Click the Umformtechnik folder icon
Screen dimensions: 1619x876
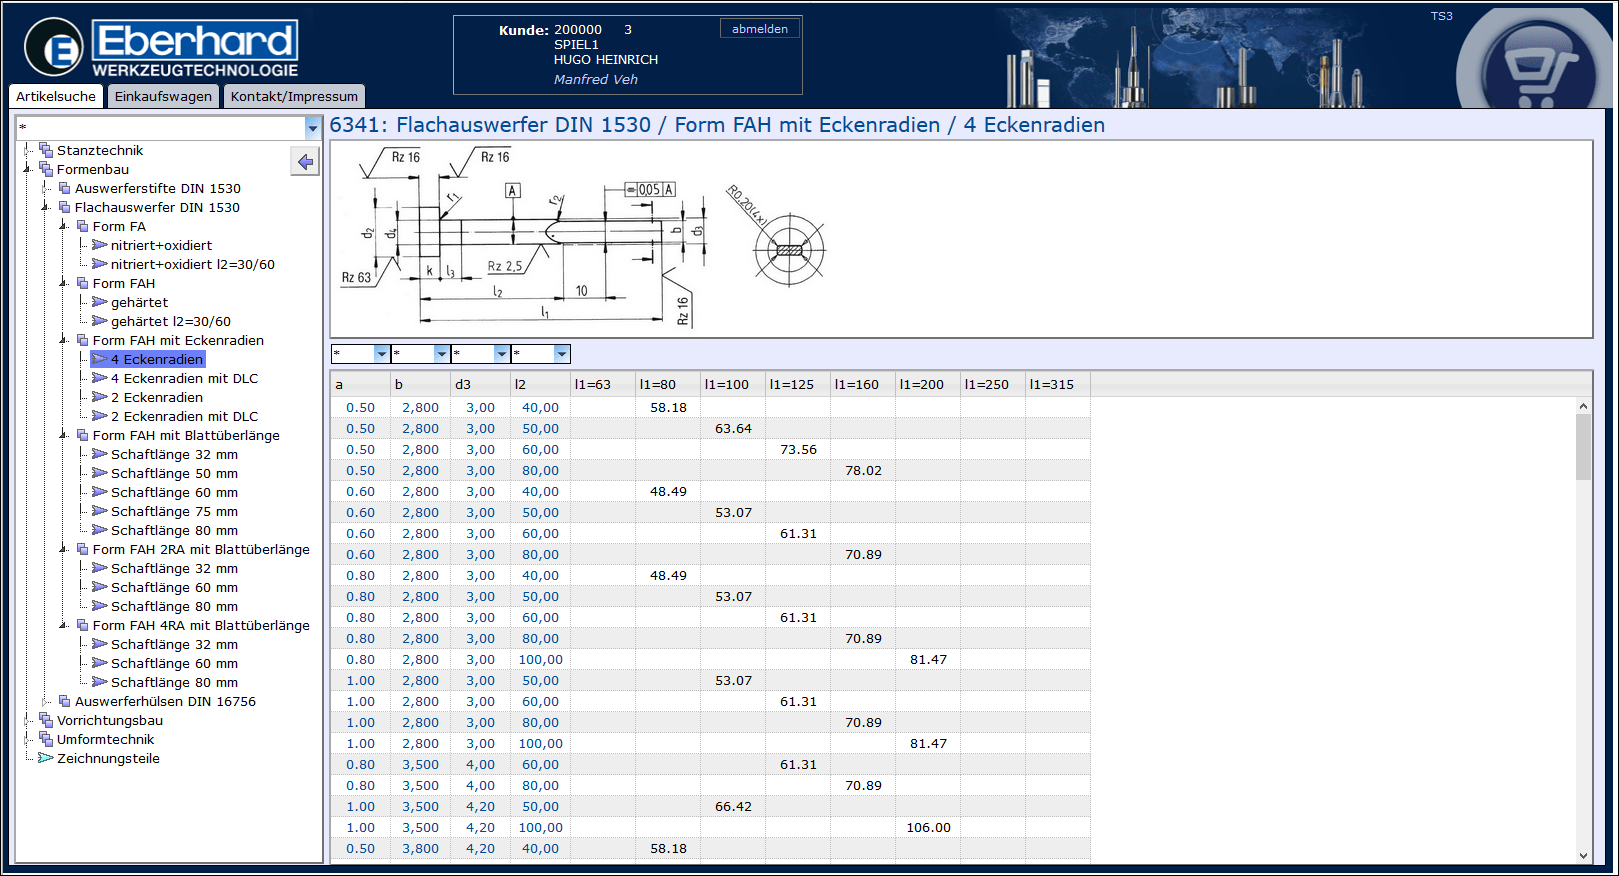tap(45, 739)
